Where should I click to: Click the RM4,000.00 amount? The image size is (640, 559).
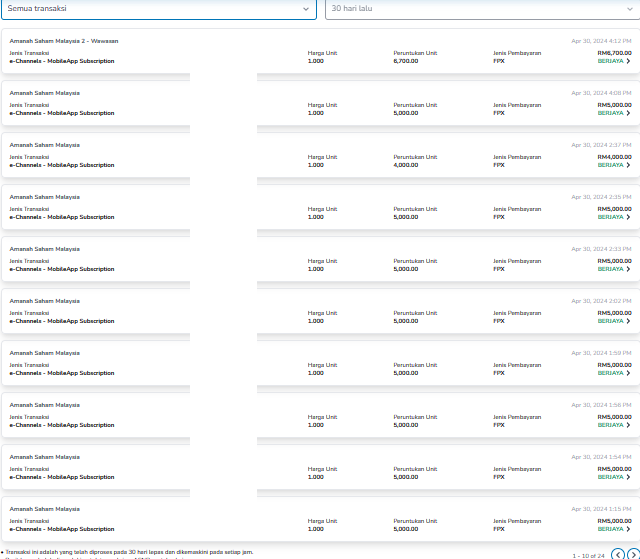(614, 157)
